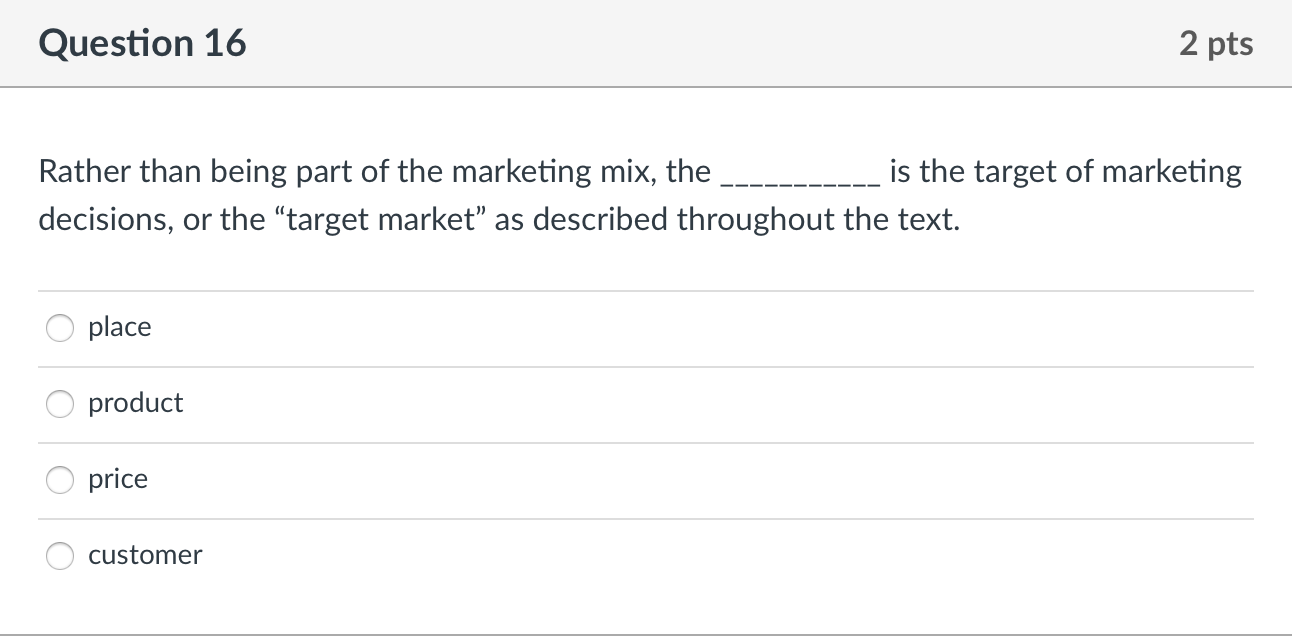1292x636 pixels.
Task: Click the Question 16 heading
Action: point(142,42)
